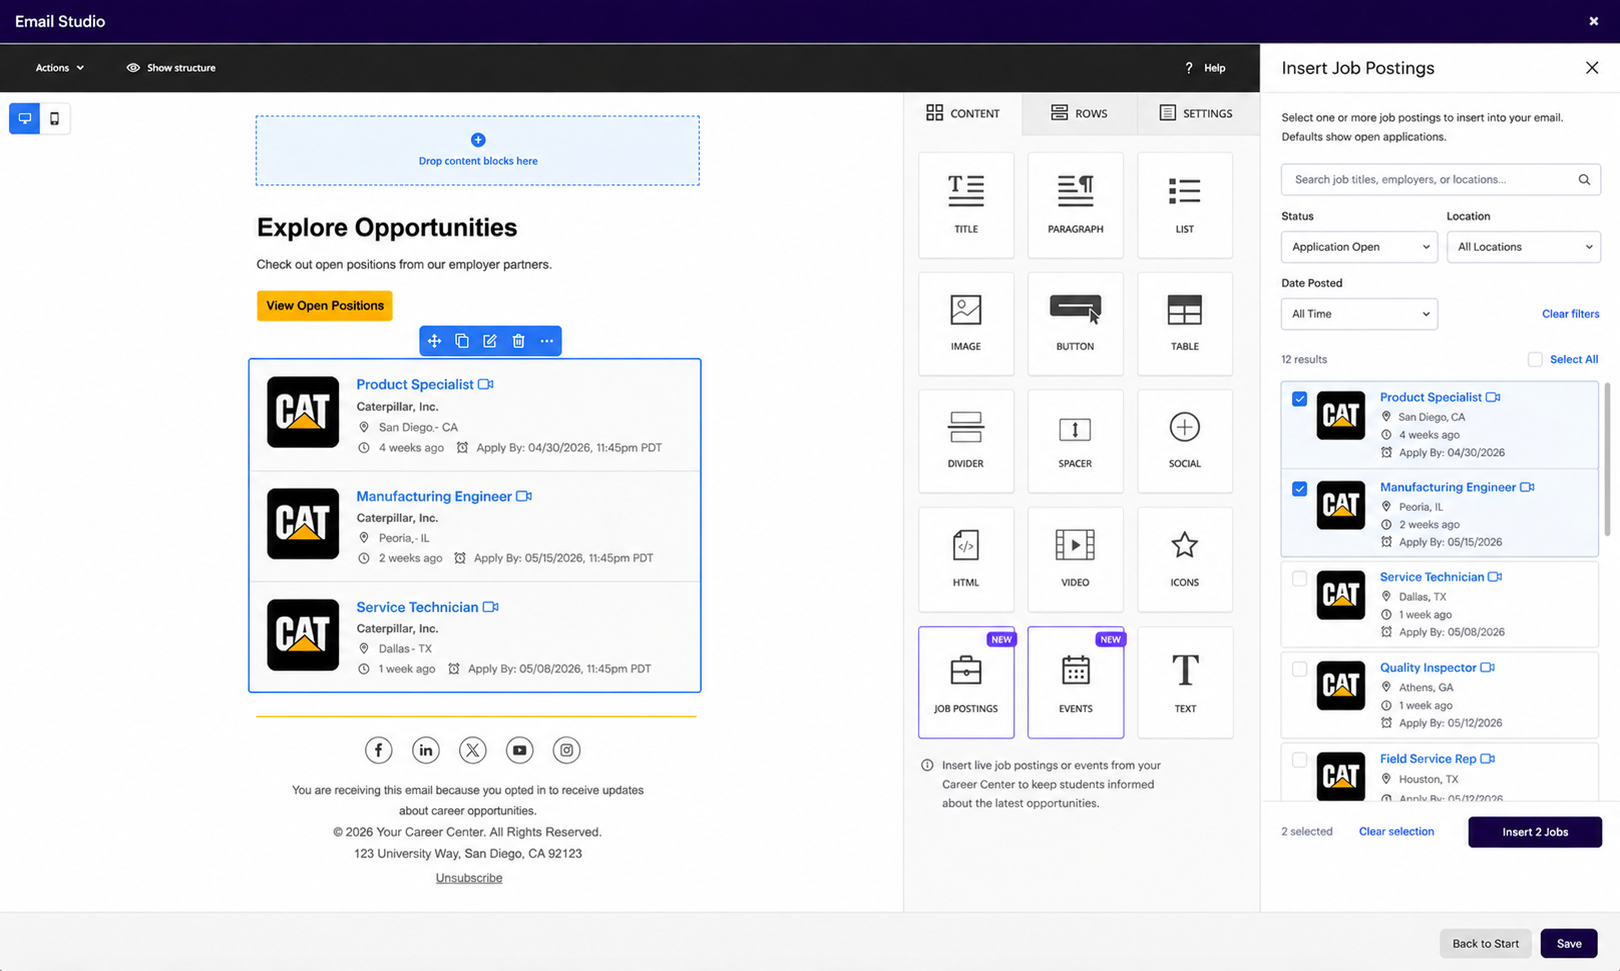Close the Email Studio window
The width and height of the screenshot is (1620, 971).
point(1594,21)
